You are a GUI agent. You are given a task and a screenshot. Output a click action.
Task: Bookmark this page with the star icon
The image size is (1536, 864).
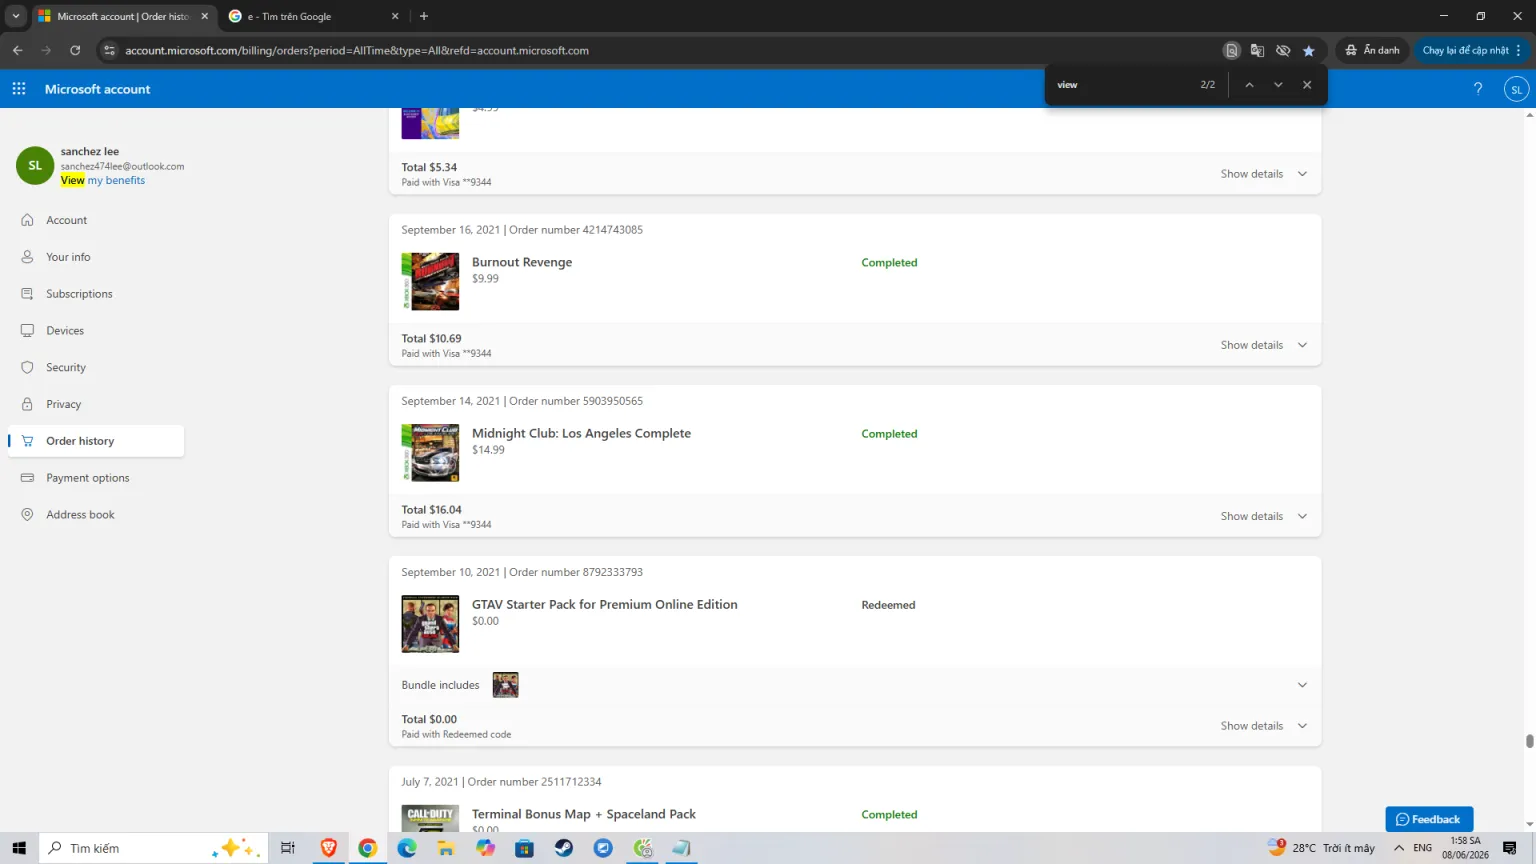tap(1309, 50)
